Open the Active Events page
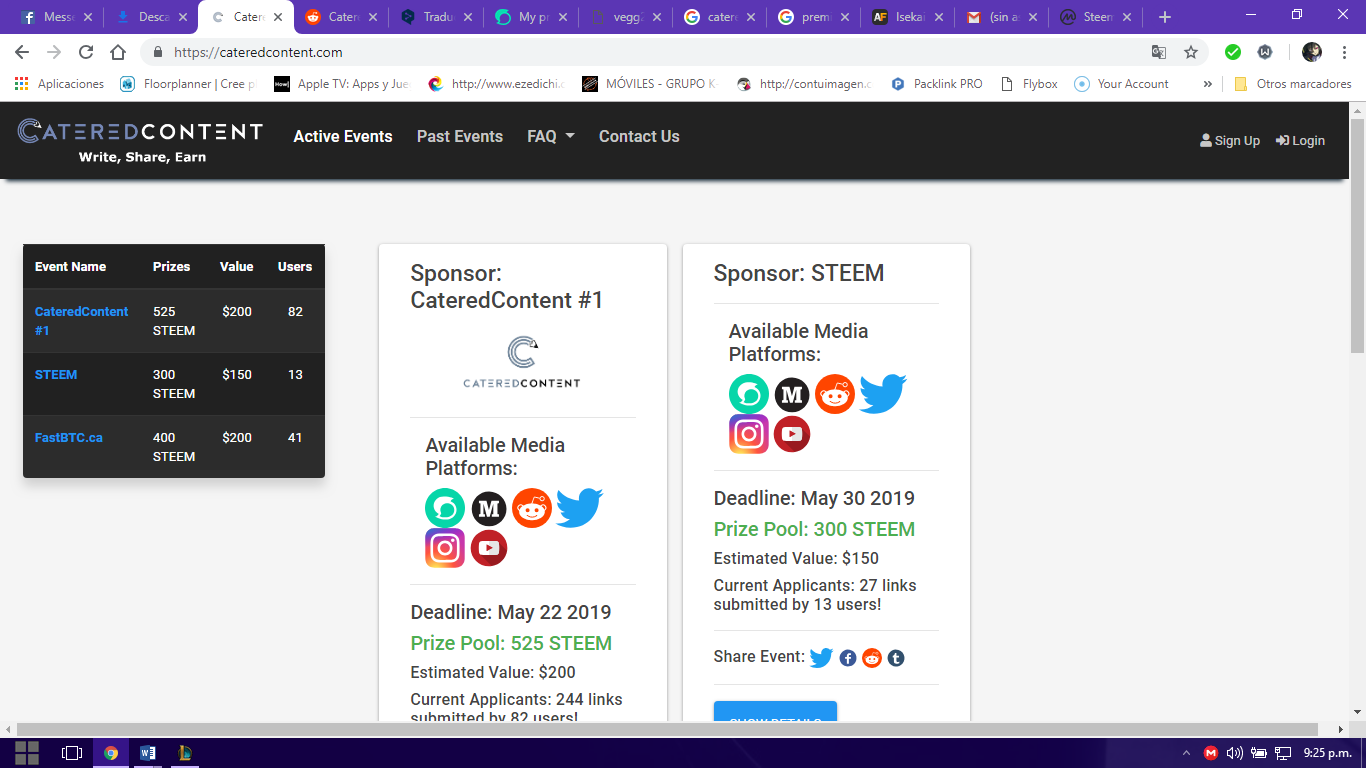1366x768 pixels. [x=343, y=136]
